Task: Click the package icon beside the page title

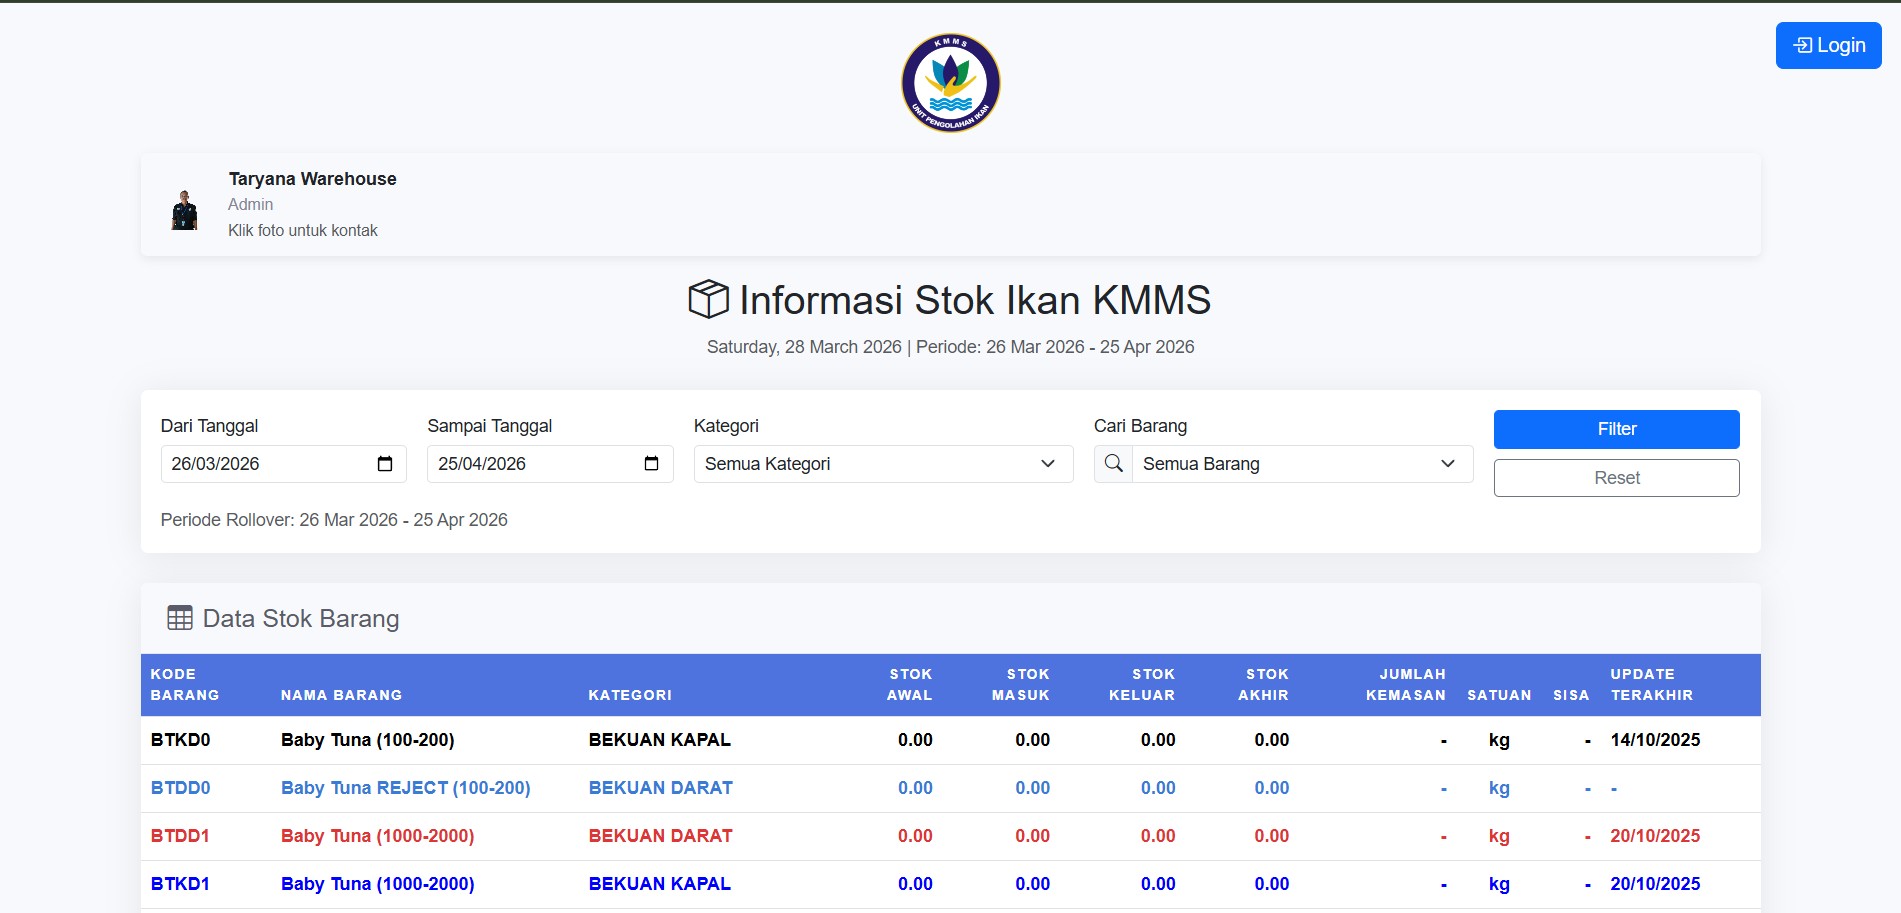Action: click(709, 298)
